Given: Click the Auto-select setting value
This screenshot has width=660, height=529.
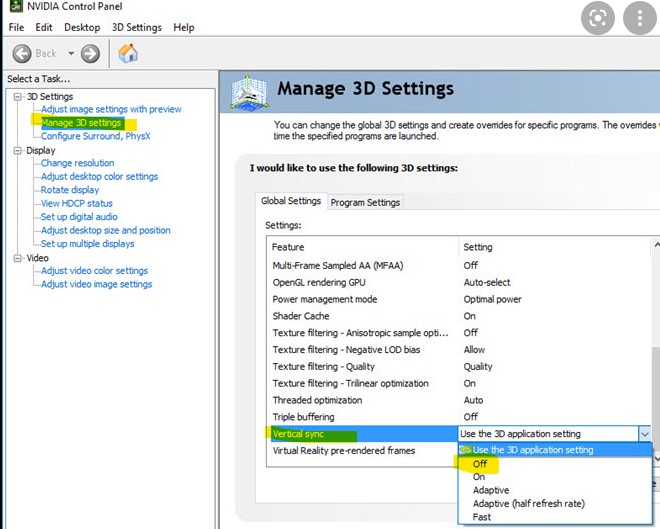Looking at the screenshot, I should (487, 282).
